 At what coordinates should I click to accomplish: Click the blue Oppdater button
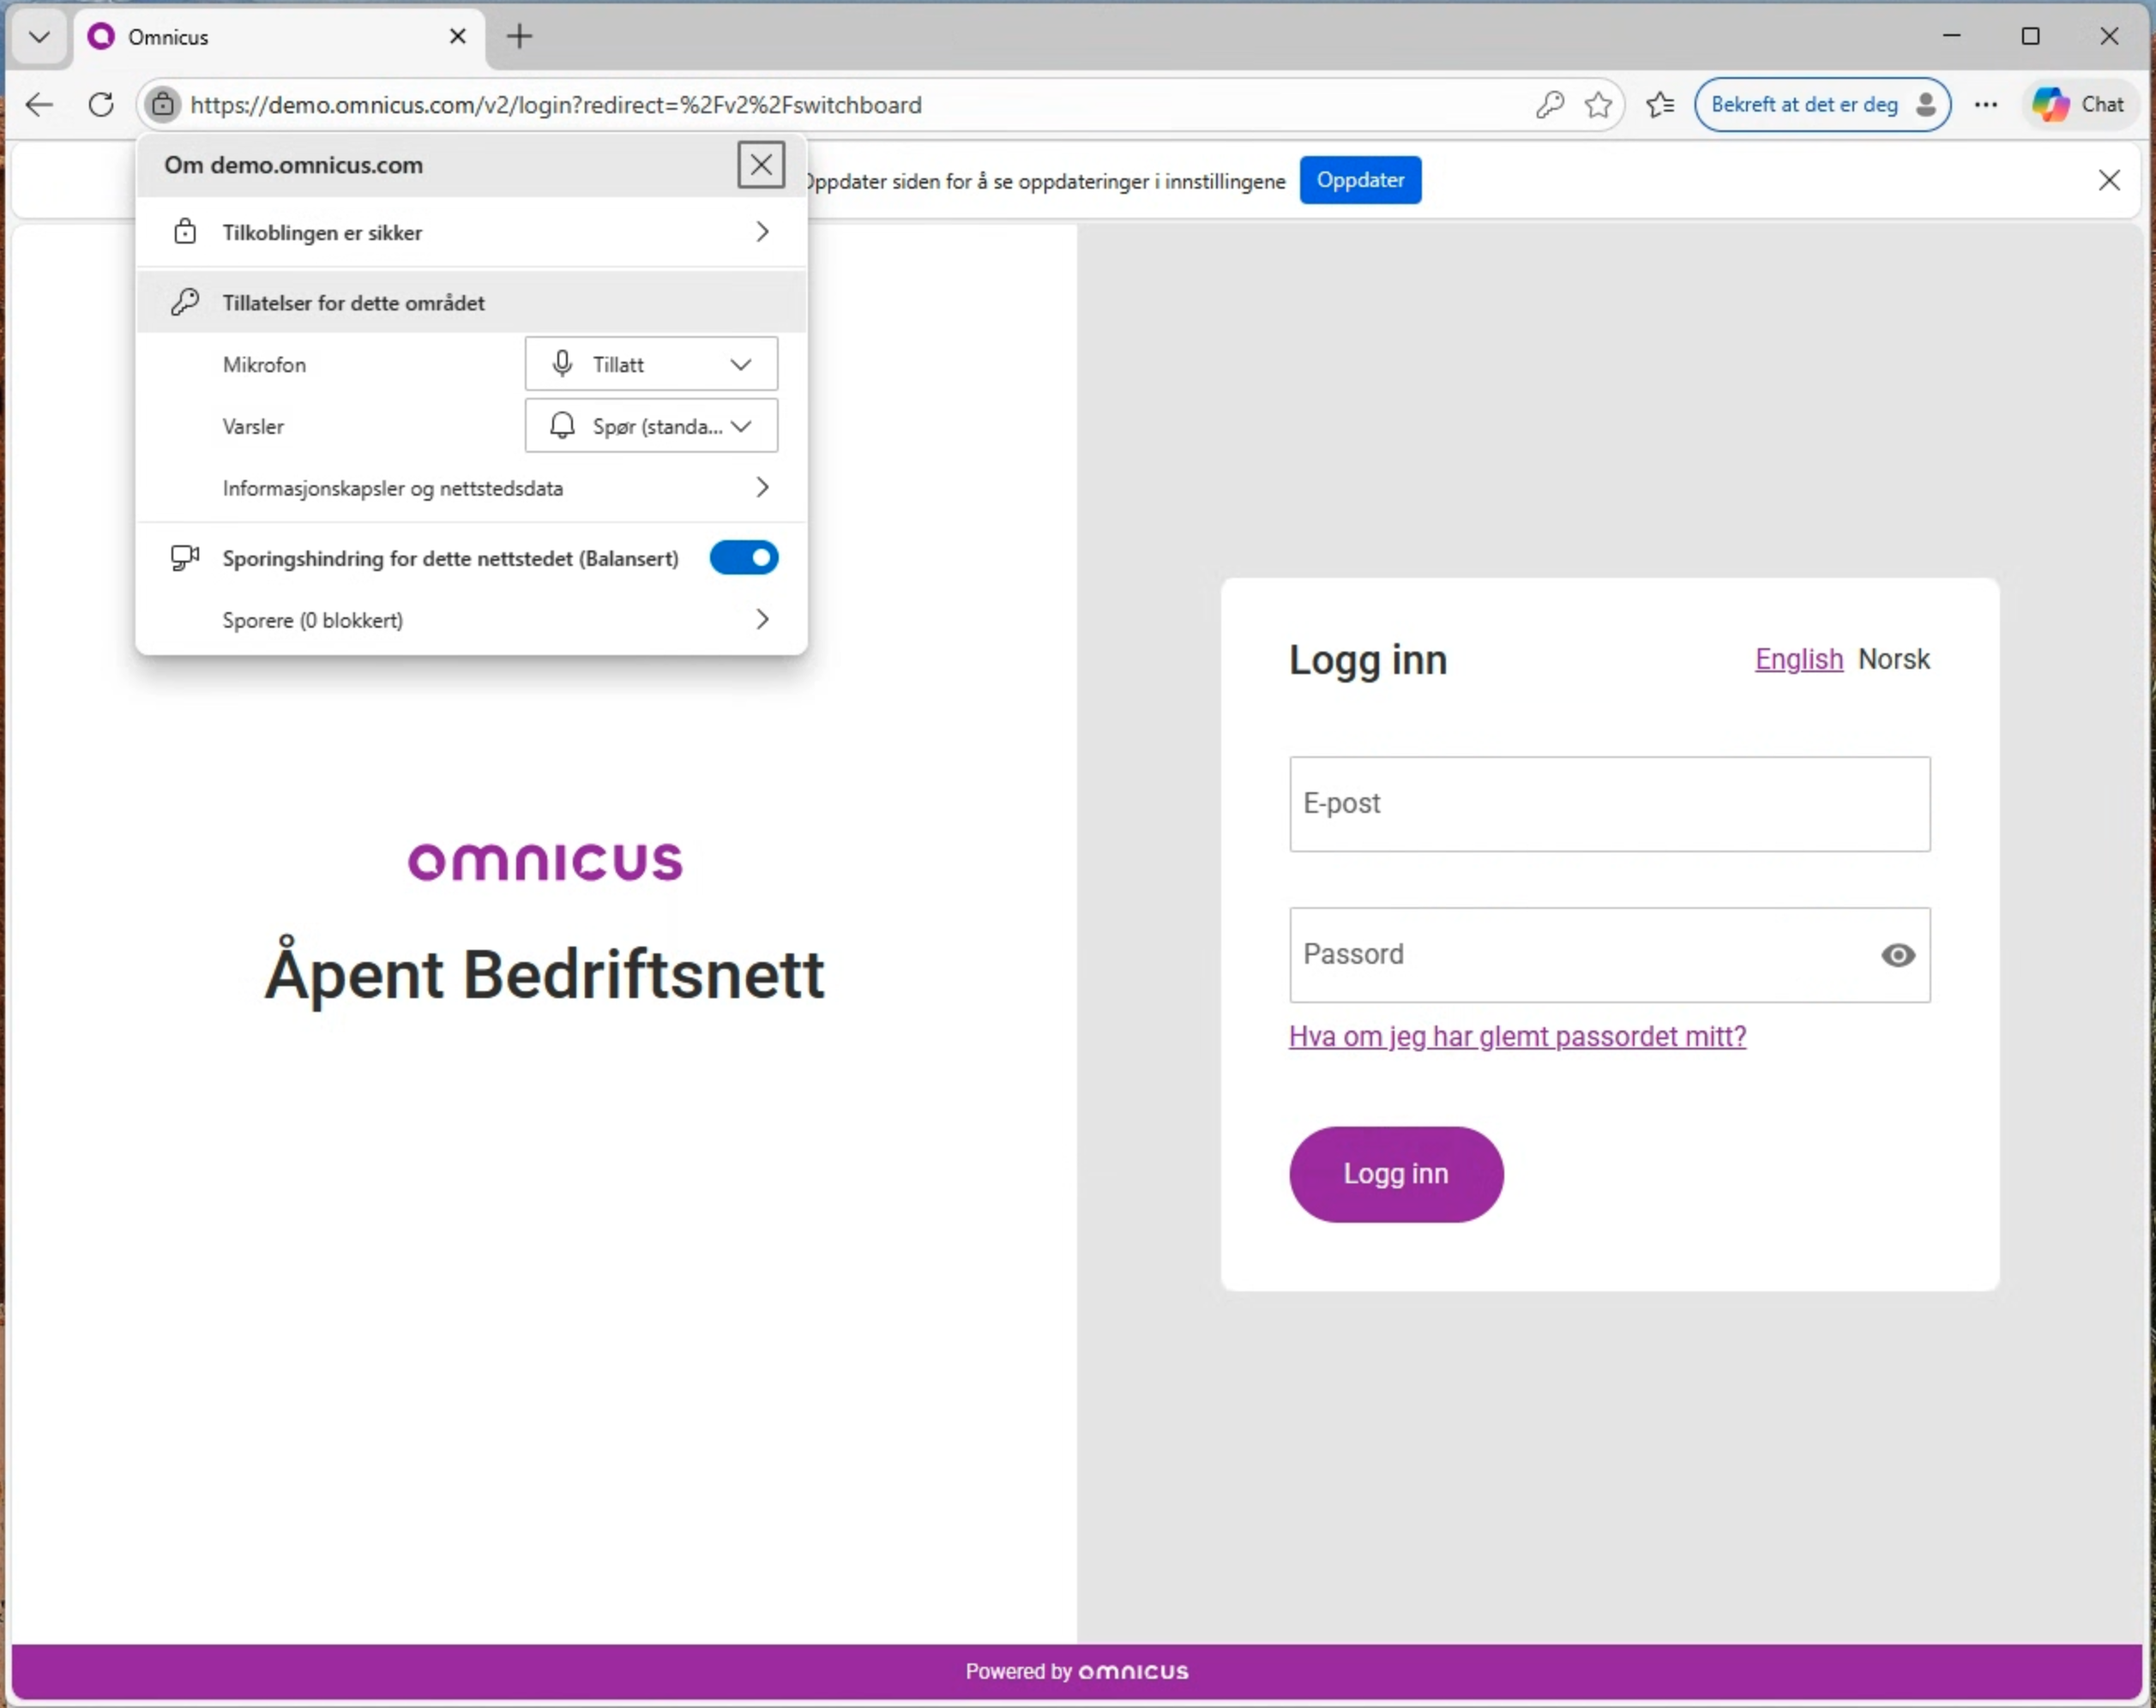pos(1359,180)
